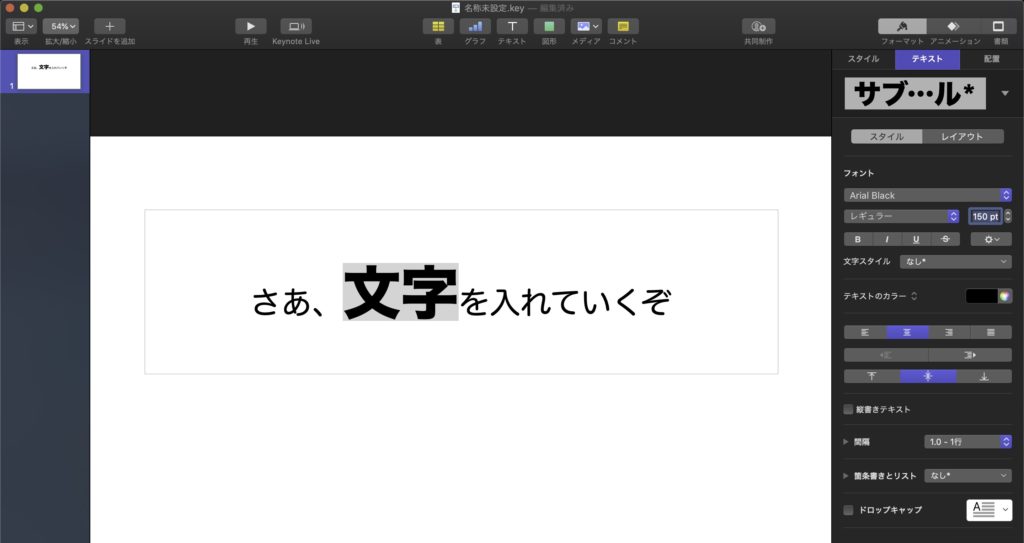Screen dimensions: 1024x543
Task: Open the black text color swatch
Action: [982, 296]
